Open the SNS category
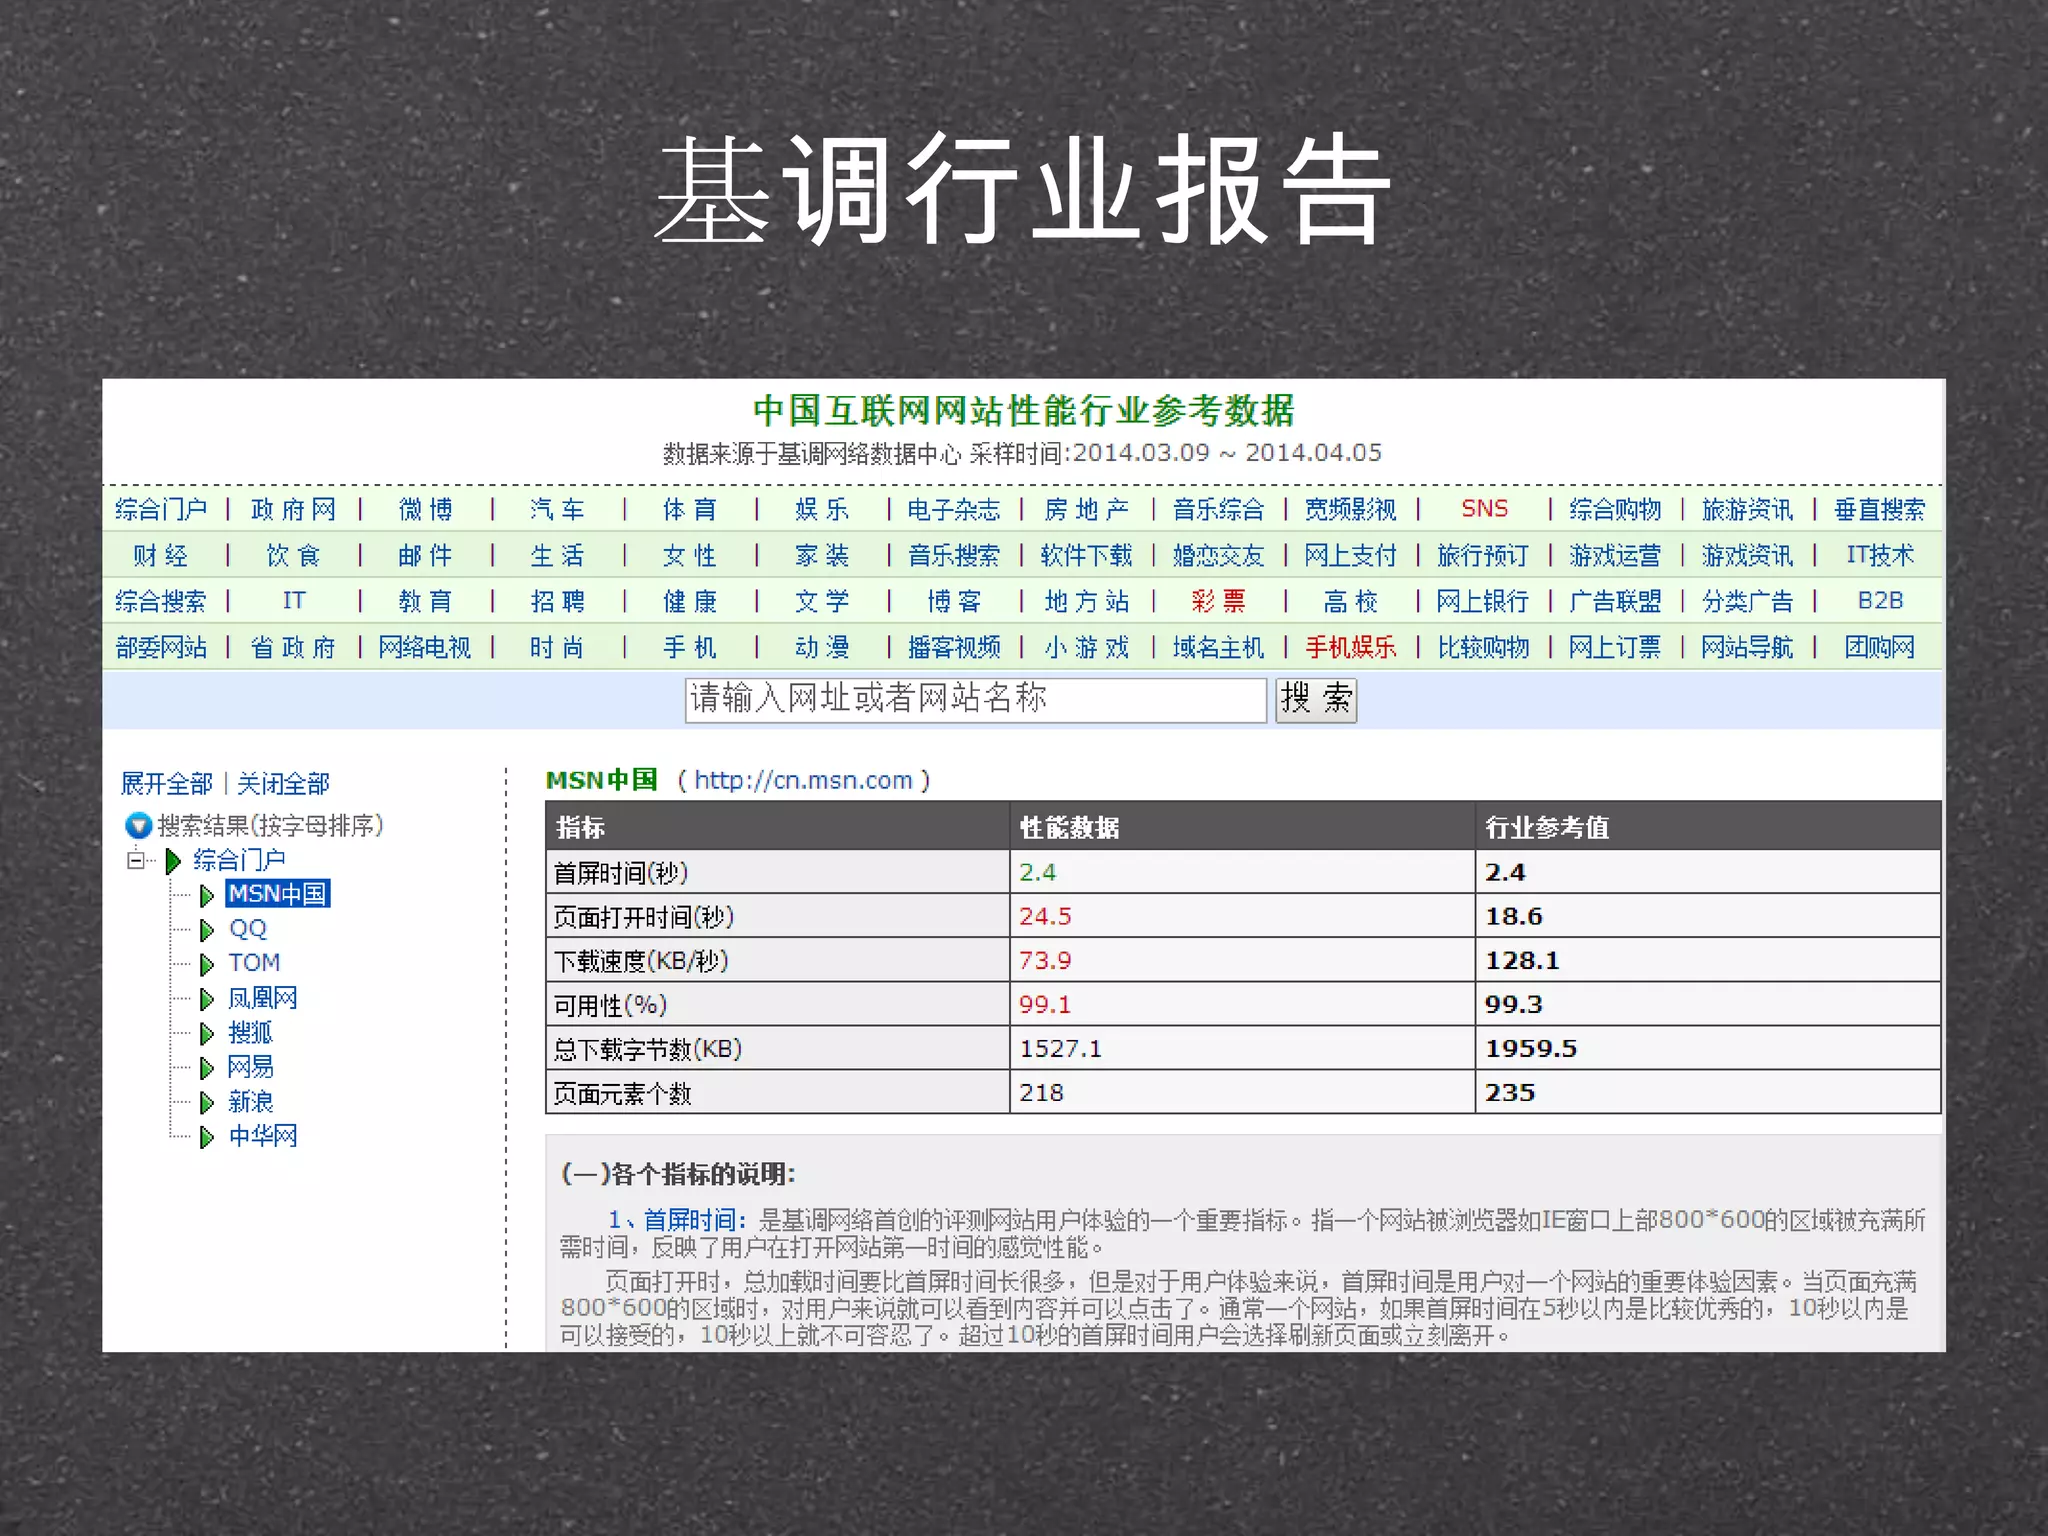 (1484, 508)
